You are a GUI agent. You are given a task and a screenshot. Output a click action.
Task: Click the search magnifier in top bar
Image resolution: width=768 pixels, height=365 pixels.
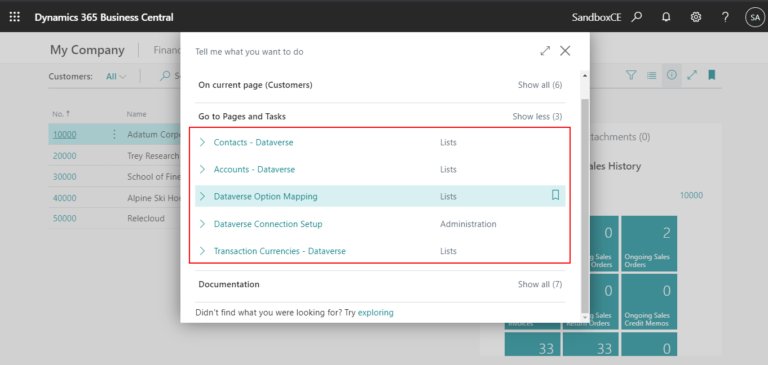pyautogui.click(x=636, y=17)
